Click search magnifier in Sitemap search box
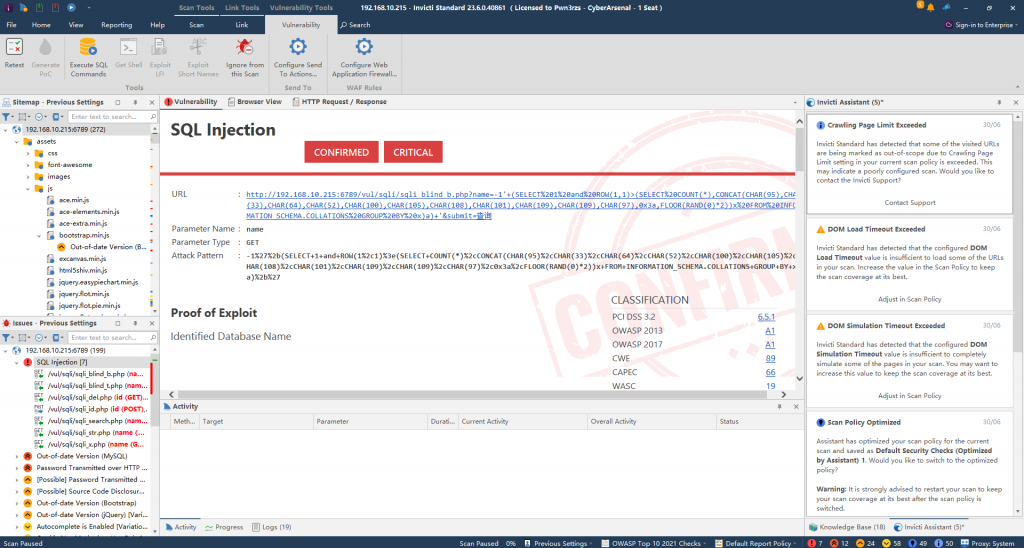The width and height of the screenshot is (1024, 548). point(151,117)
